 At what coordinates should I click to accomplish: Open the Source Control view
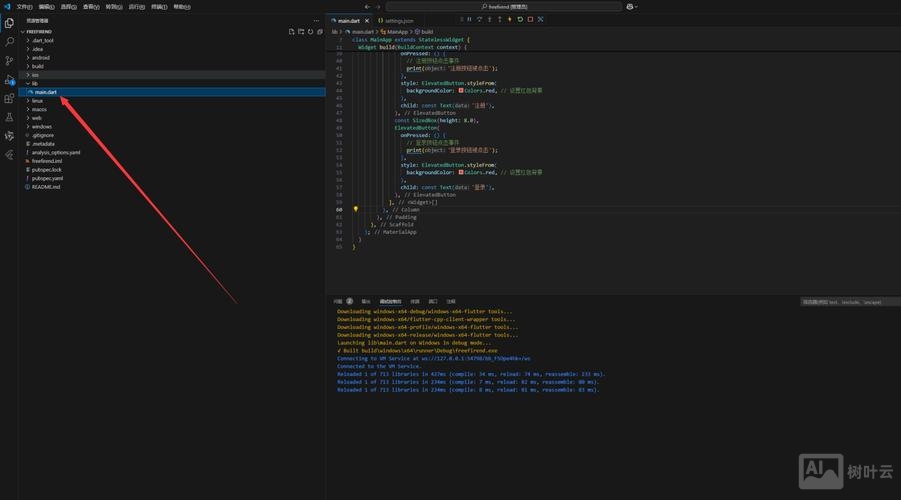pyautogui.click(x=9, y=61)
